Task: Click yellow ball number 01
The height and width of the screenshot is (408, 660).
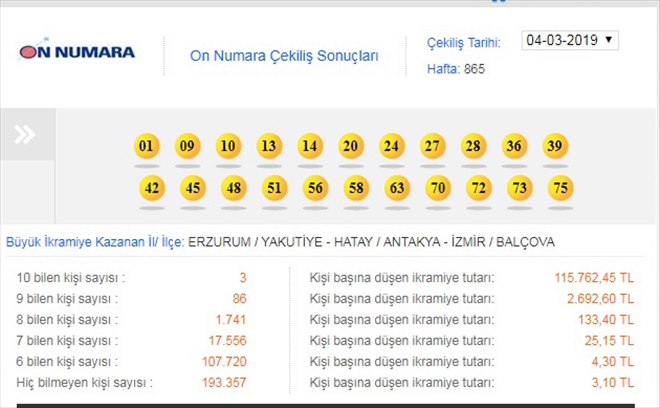Action: click(147, 147)
